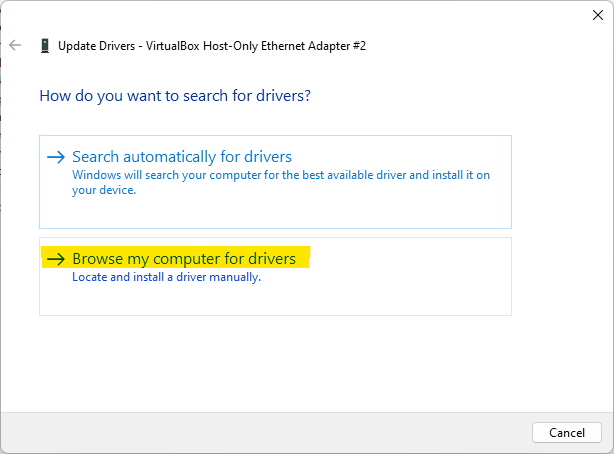The width and height of the screenshot is (614, 454).
Task: Click the 'Windows will search your computer' description
Action: click(x=281, y=182)
